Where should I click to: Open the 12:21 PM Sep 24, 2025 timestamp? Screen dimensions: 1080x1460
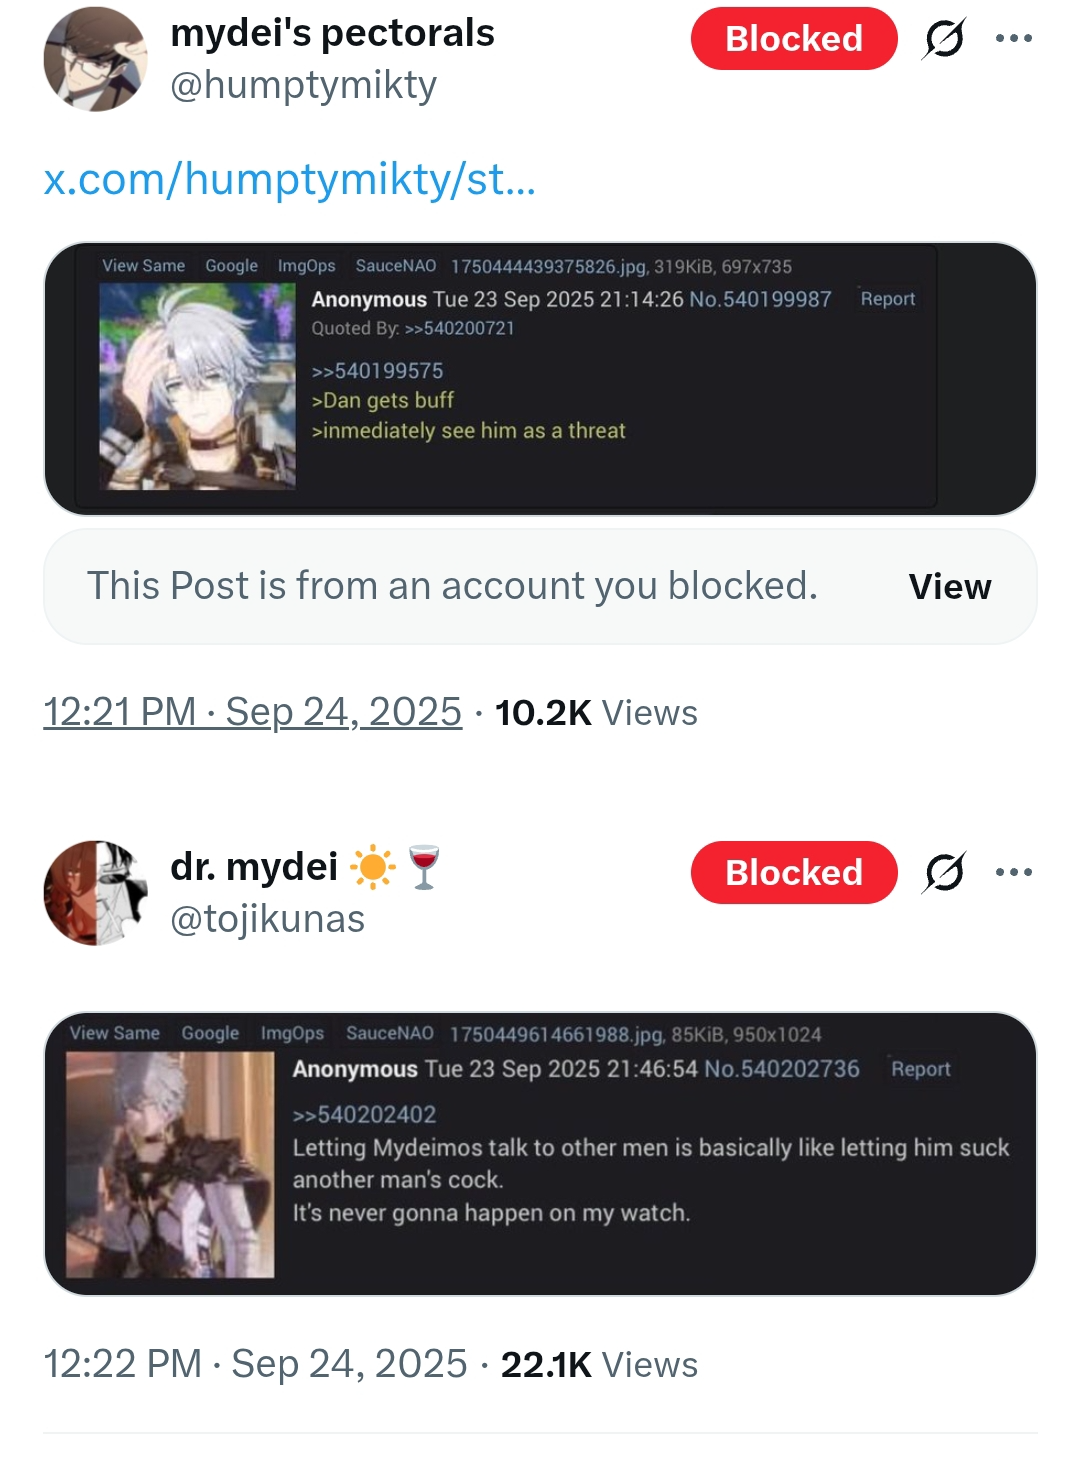(252, 712)
